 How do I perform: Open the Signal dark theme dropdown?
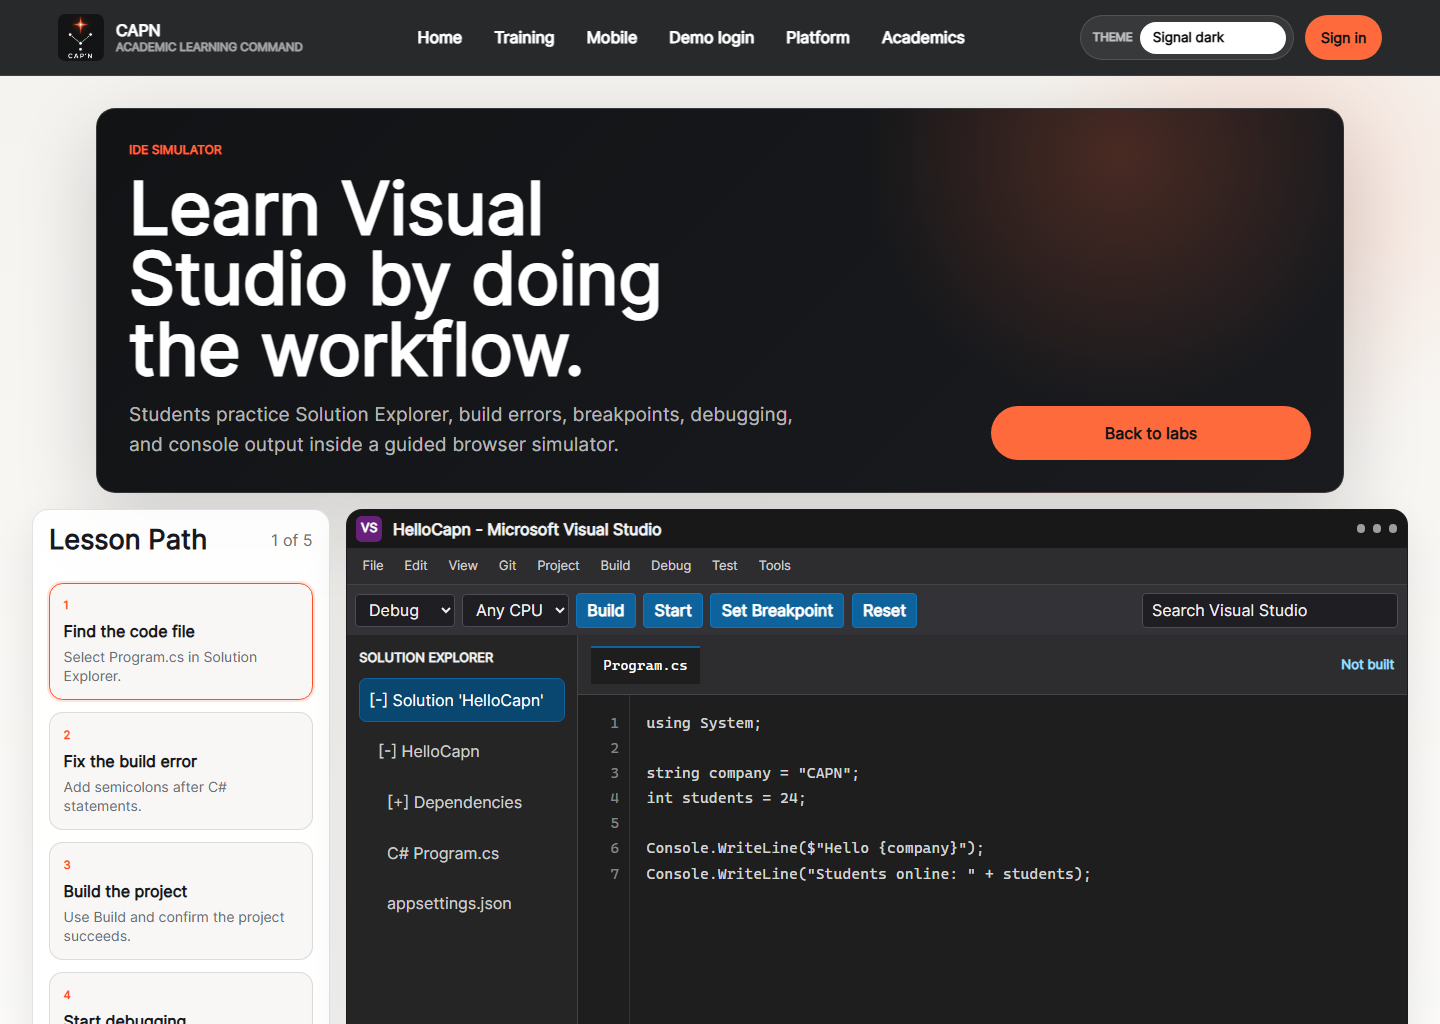(1212, 38)
